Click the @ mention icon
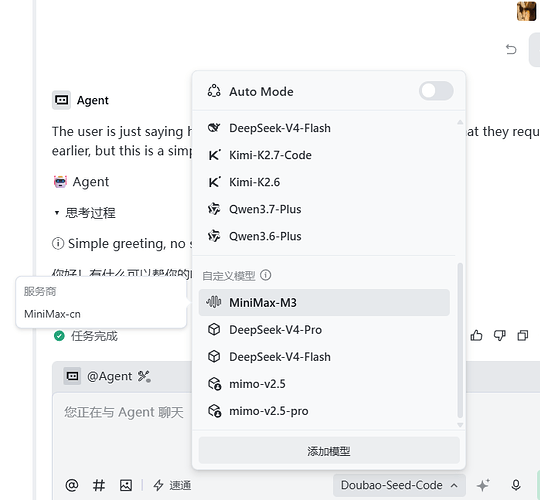 click(72, 485)
